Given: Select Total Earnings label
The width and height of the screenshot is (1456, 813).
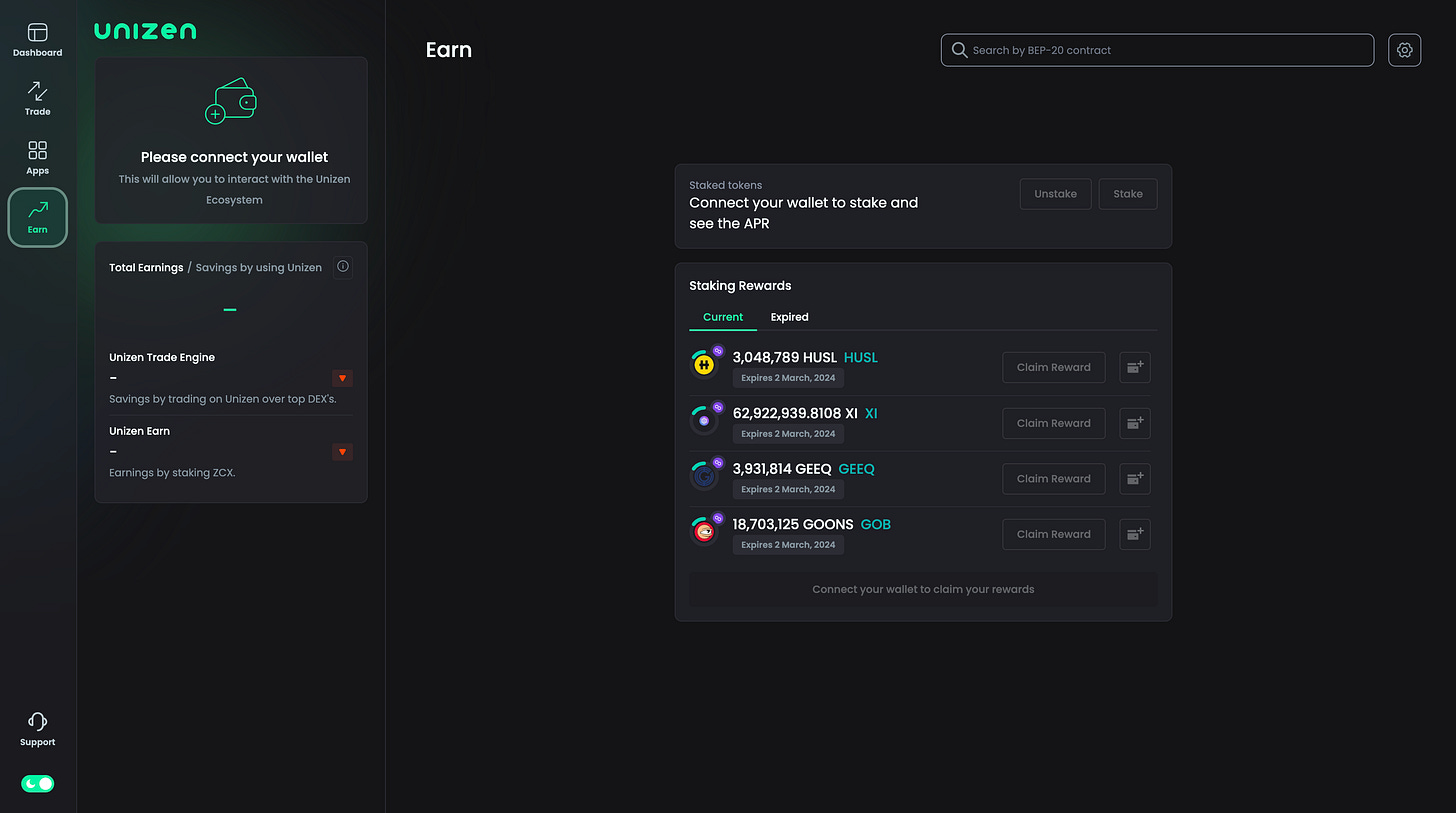Looking at the screenshot, I should pyautogui.click(x=146, y=267).
